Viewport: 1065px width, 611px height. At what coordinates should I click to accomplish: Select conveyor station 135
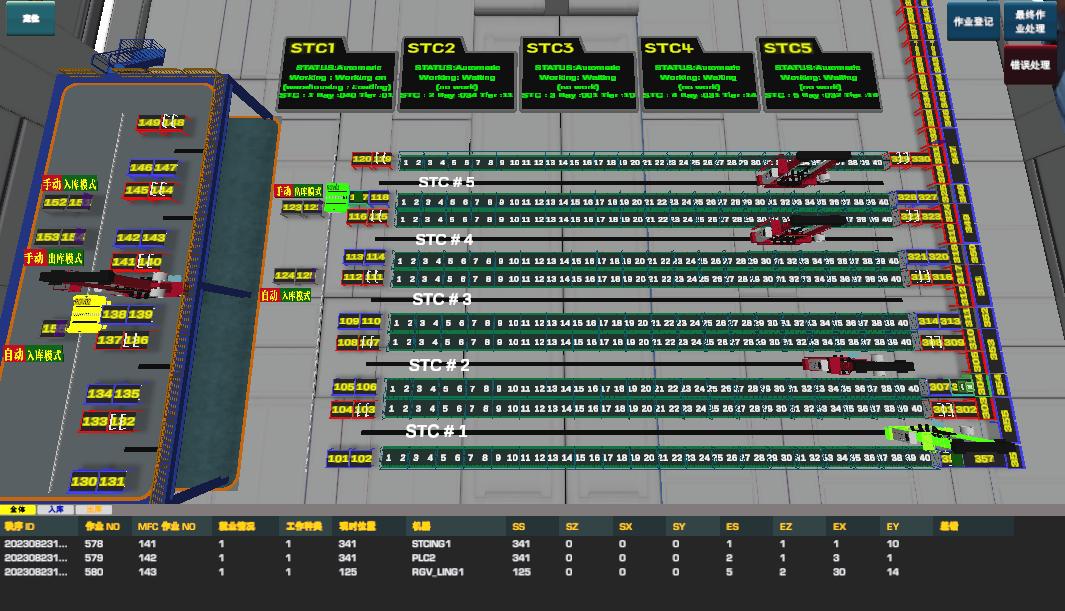click(127, 393)
